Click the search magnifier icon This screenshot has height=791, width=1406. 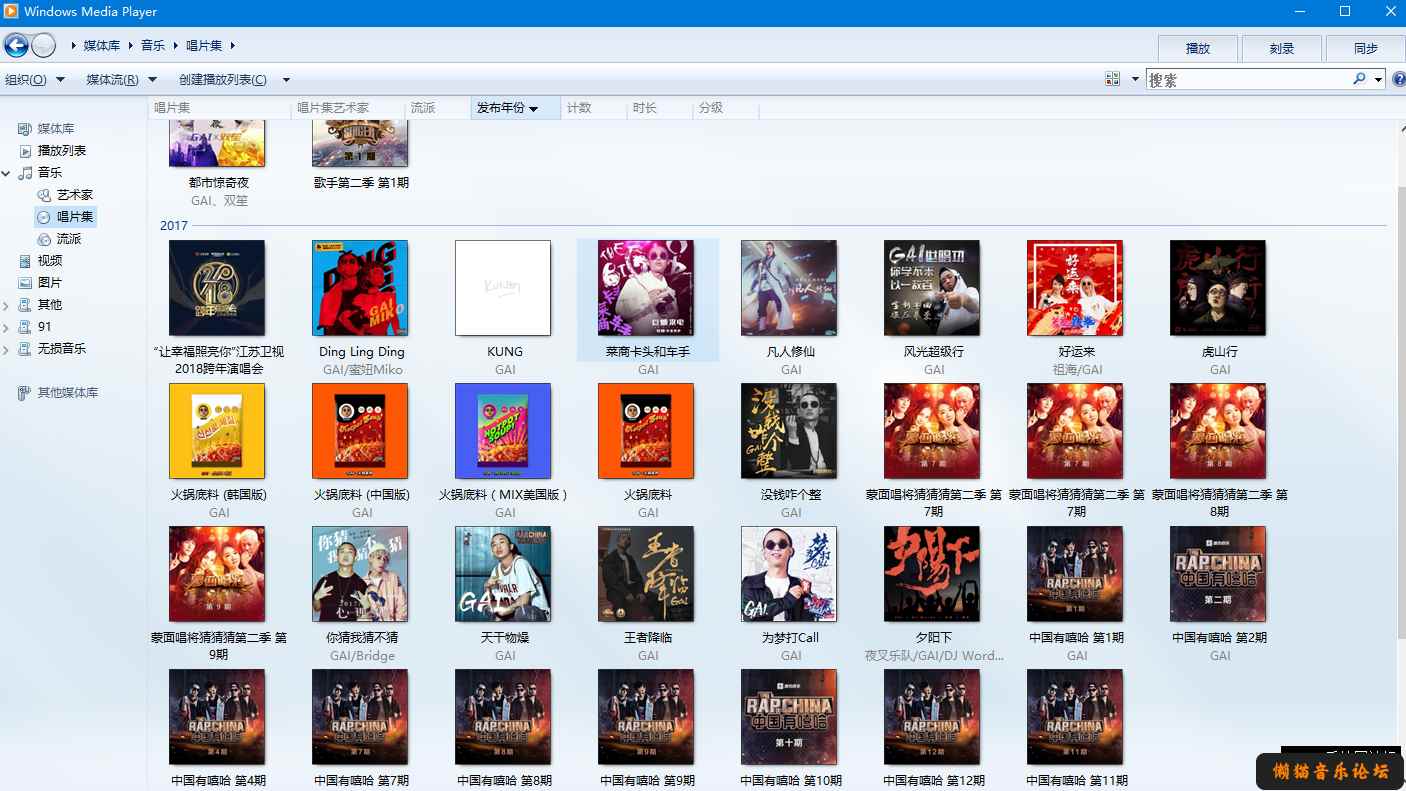pos(1359,79)
